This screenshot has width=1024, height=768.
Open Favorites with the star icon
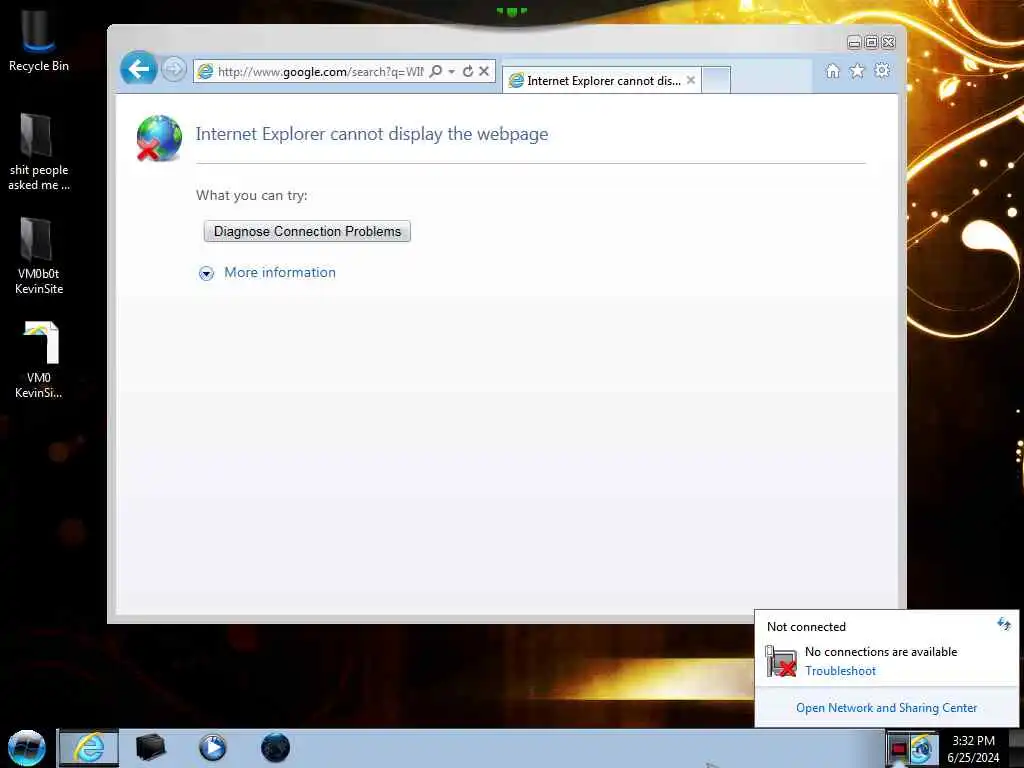point(857,71)
